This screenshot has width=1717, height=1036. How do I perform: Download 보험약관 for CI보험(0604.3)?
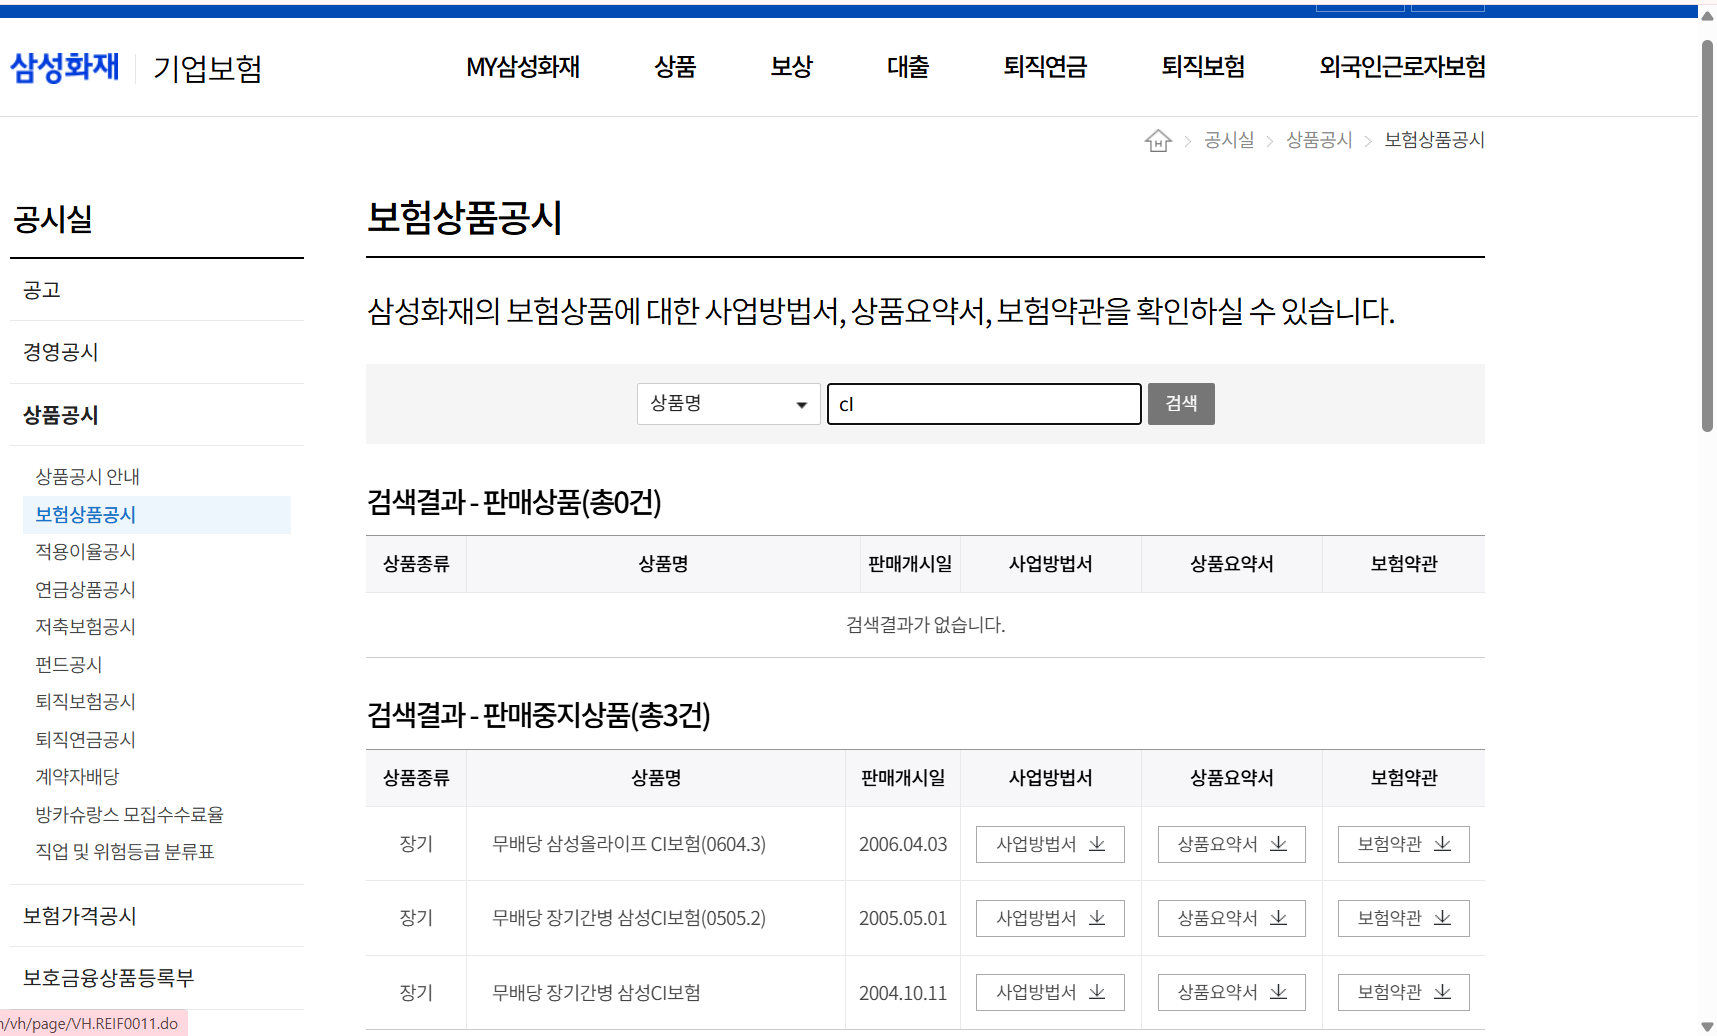pos(1404,844)
